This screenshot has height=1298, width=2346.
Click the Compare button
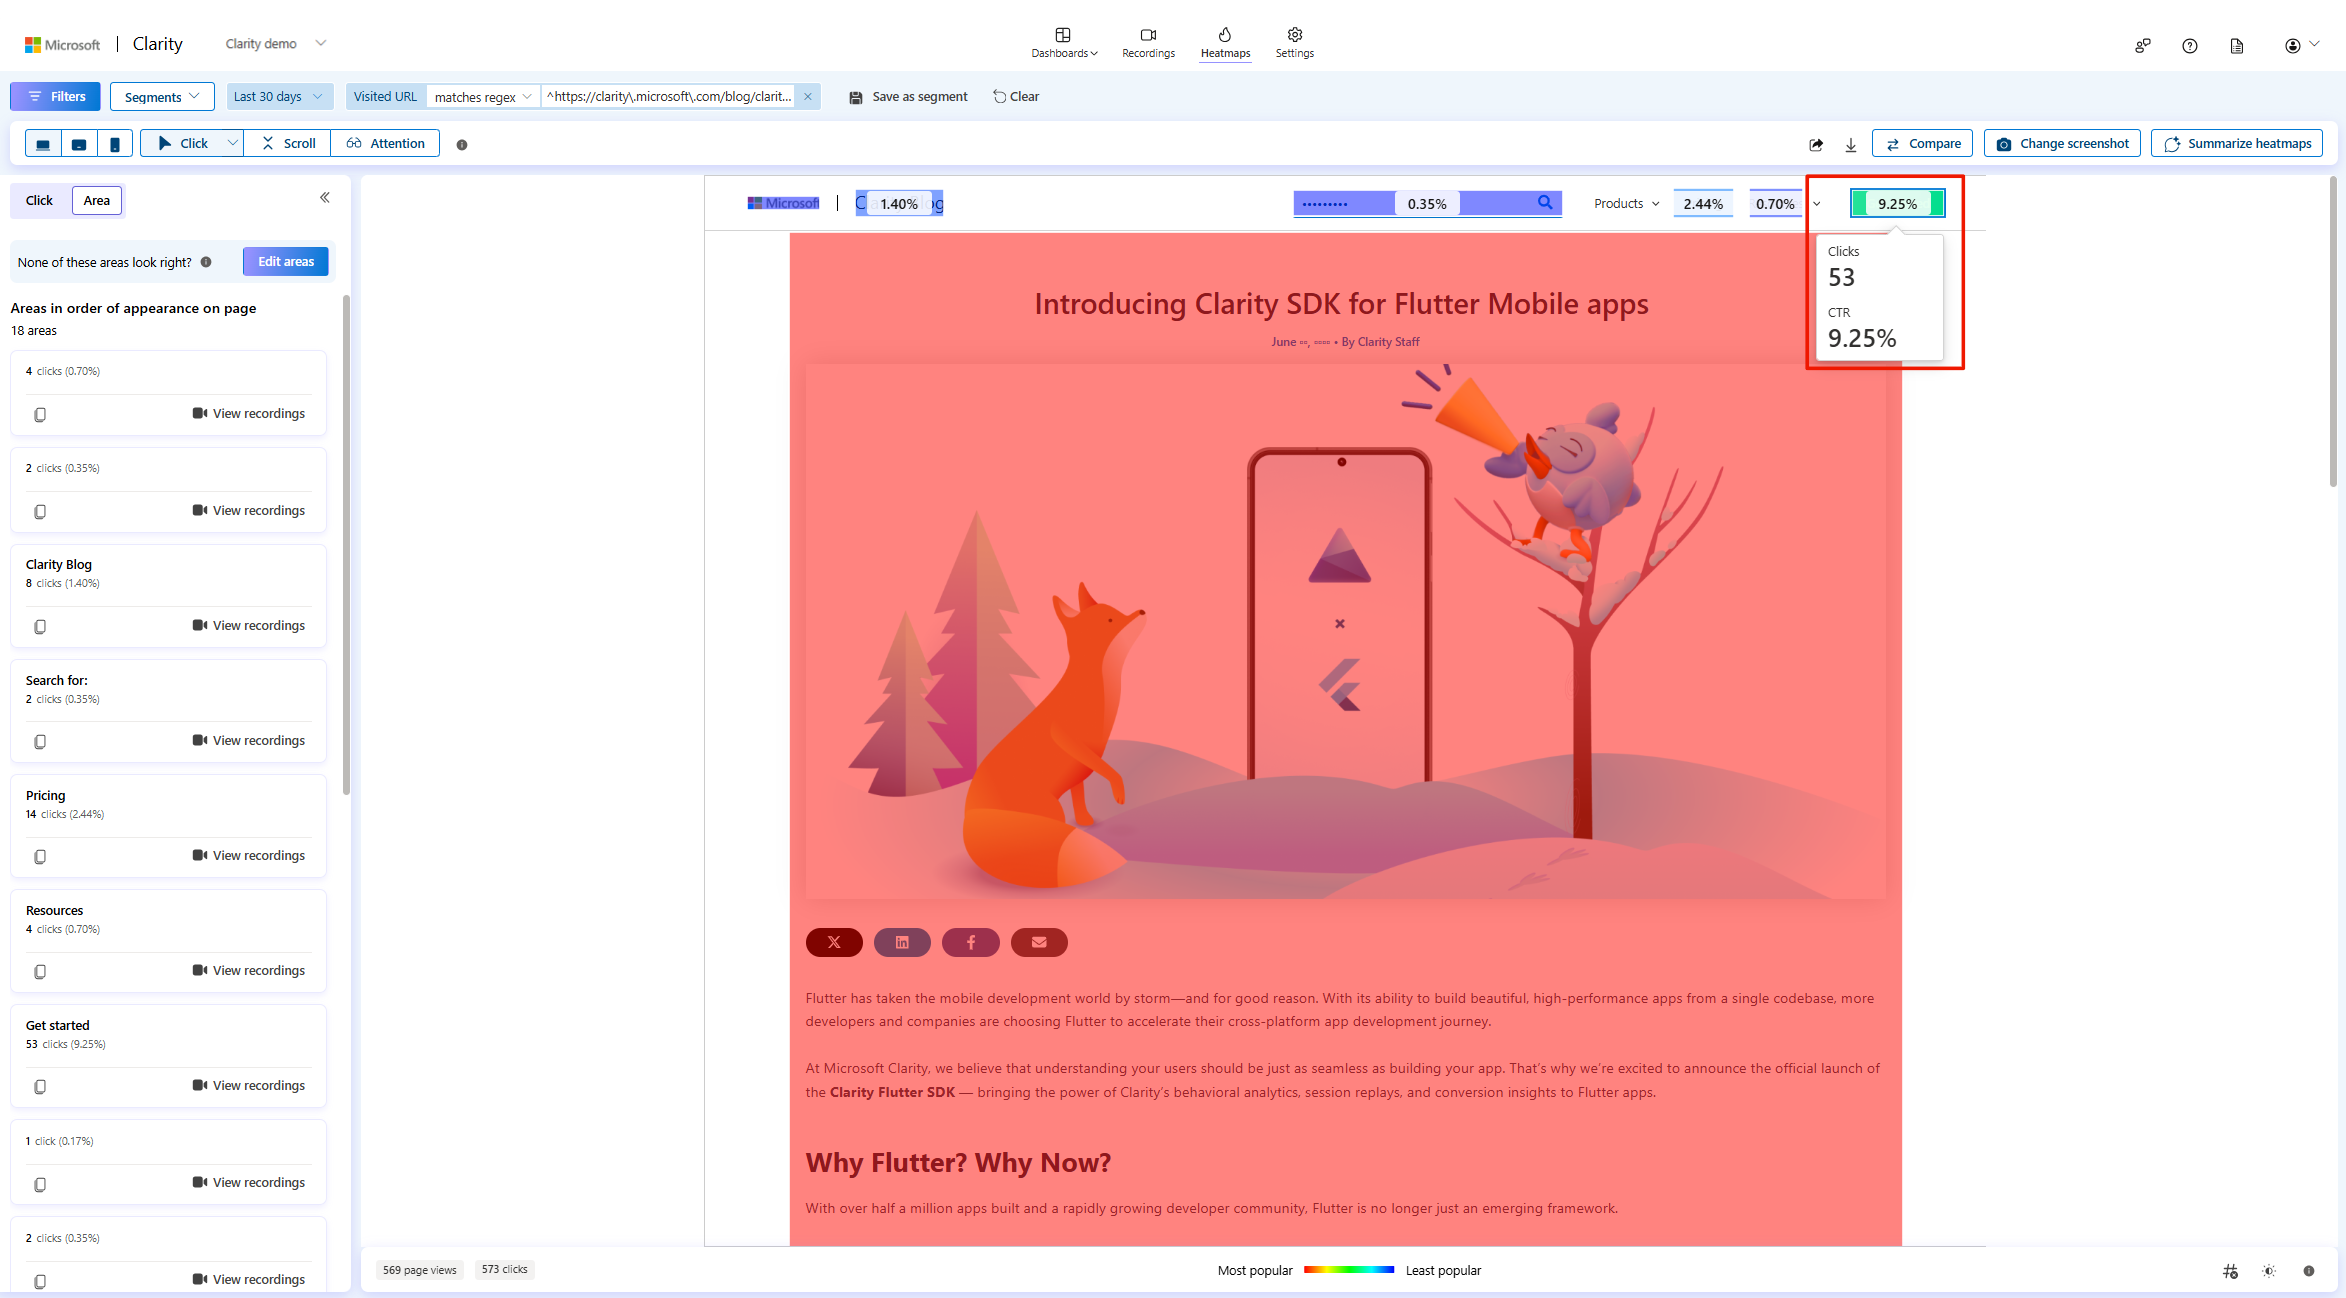1922,144
